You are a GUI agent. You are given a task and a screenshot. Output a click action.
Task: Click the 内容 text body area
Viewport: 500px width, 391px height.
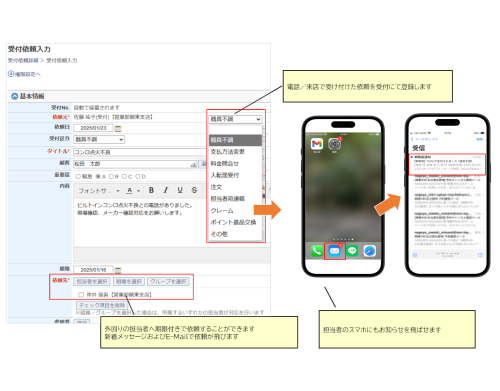coord(140,223)
